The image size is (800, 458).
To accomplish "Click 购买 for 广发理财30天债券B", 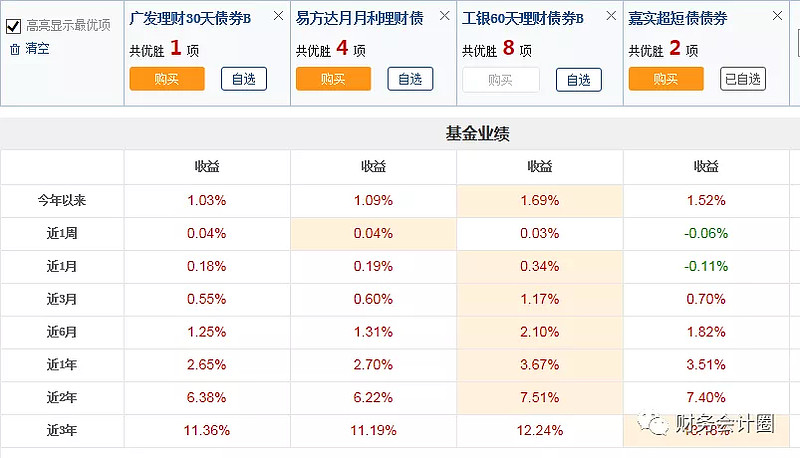I will click(167, 79).
